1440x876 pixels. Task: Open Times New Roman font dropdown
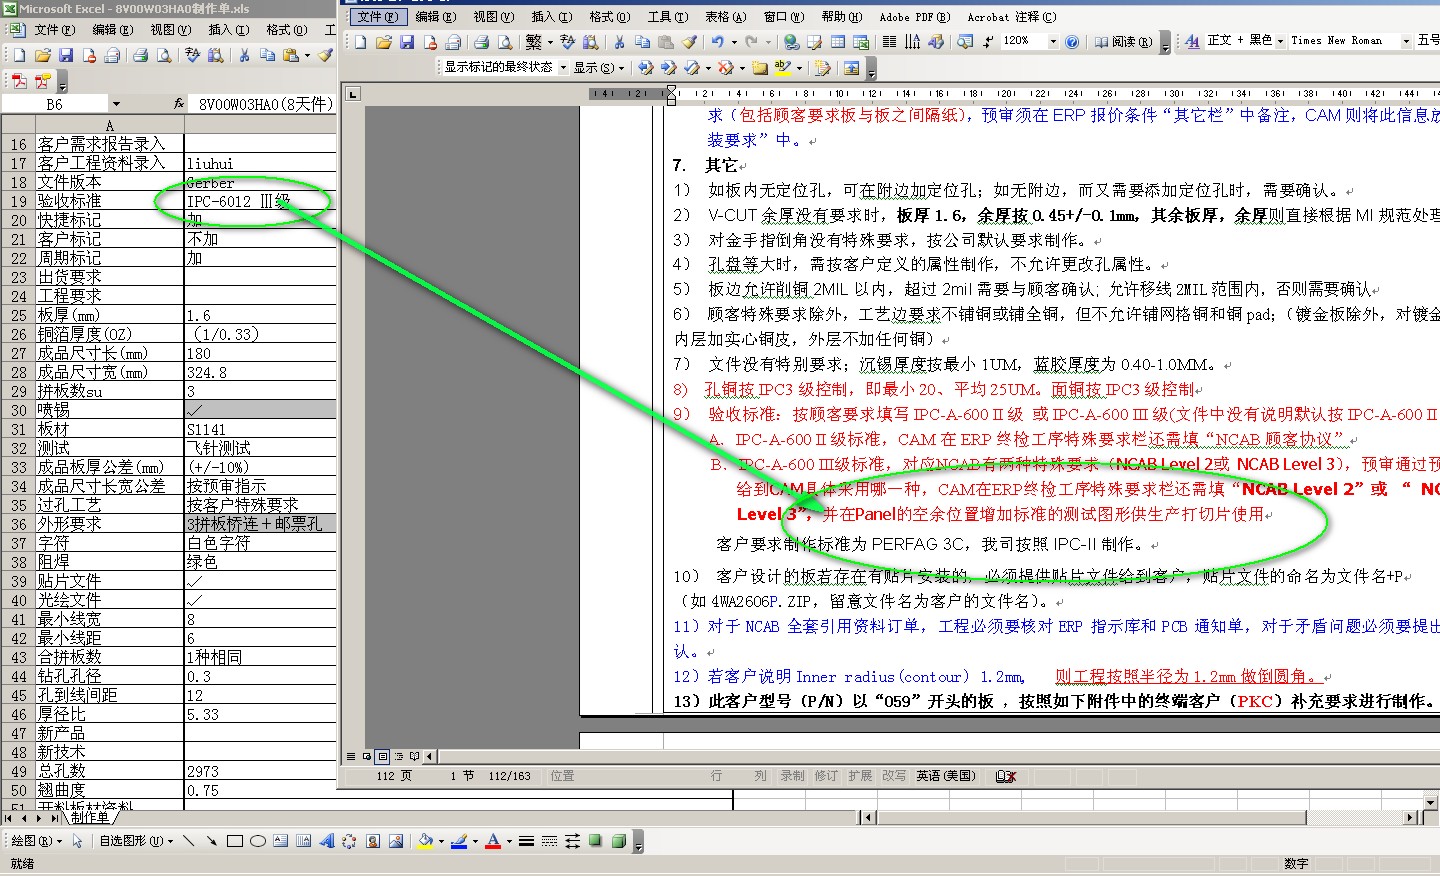[x=1406, y=41]
